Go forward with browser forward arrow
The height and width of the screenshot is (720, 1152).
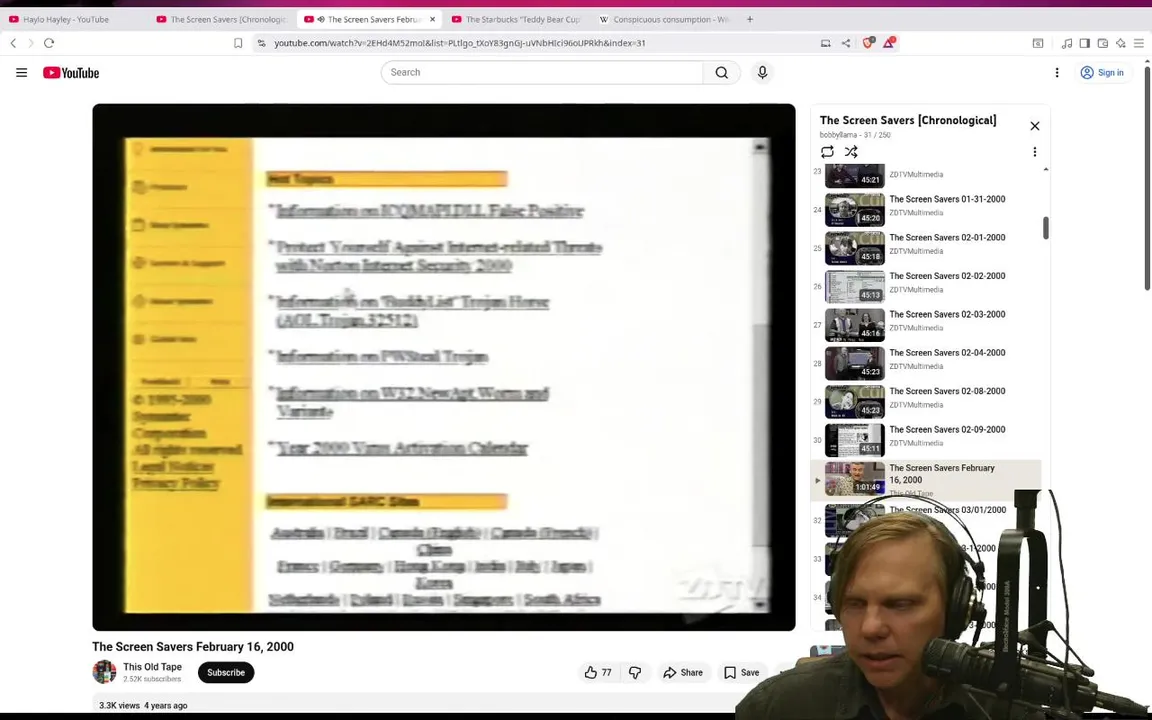(x=30, y=43)
